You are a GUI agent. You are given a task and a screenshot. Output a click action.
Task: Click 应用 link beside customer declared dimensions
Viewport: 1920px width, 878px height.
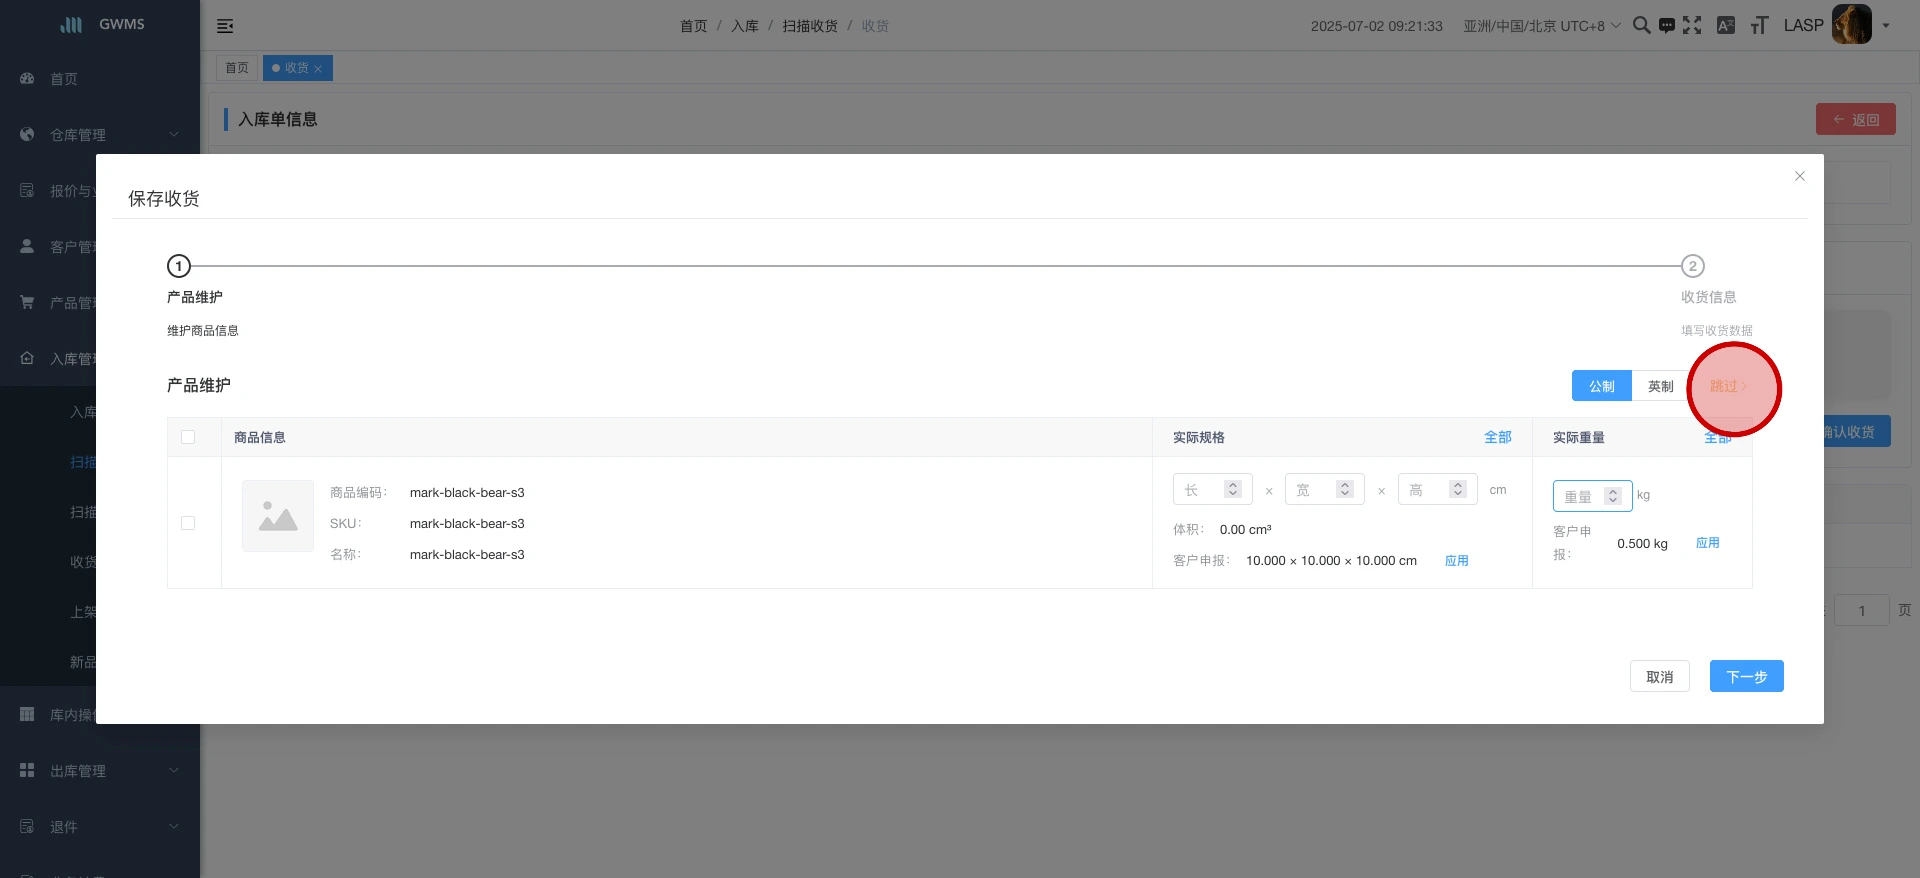click(x=1456, y=561)
